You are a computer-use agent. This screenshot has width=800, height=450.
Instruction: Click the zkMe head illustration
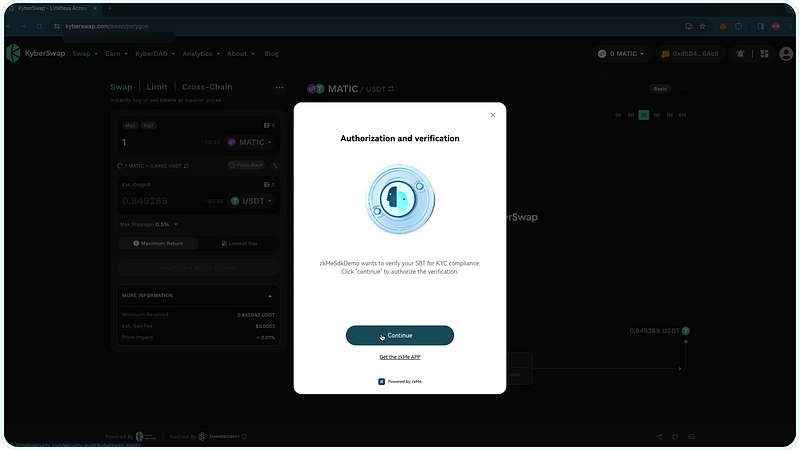400,199
